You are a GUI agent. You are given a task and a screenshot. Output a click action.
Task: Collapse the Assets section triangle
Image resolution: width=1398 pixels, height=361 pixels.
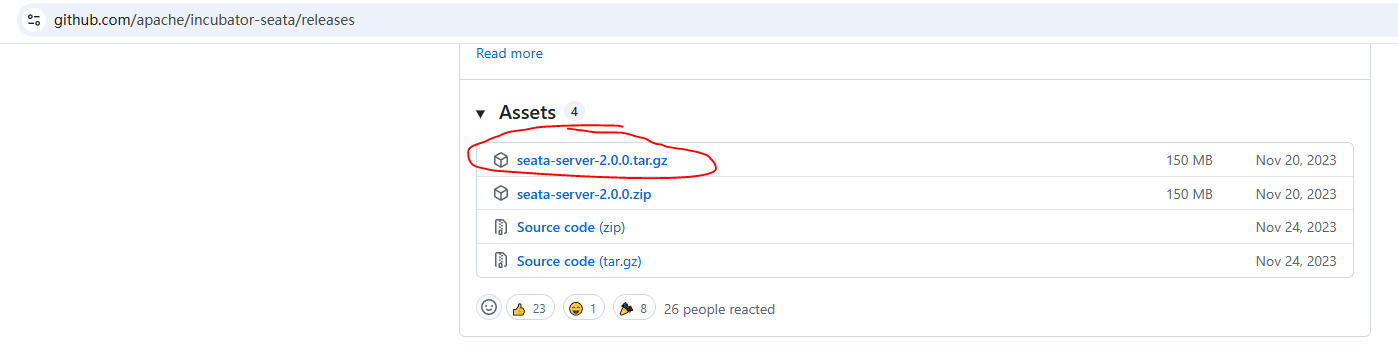click(x=481, y=114)
